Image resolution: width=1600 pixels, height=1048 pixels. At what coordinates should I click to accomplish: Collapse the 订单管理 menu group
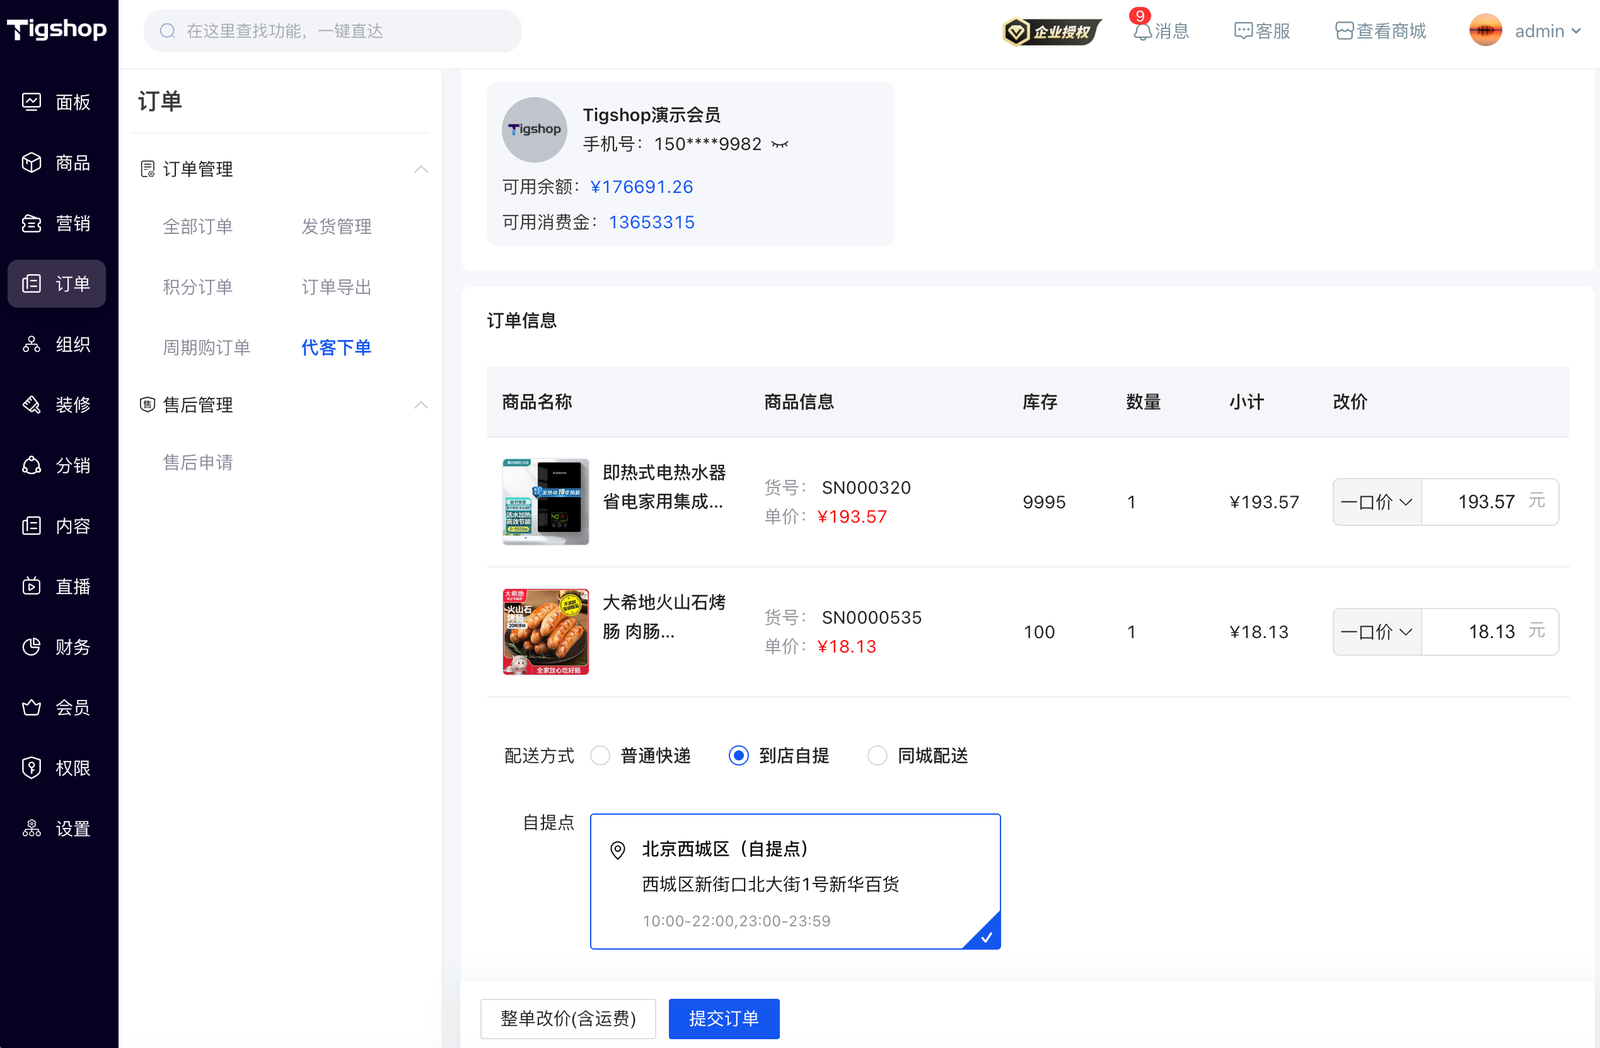(421, 169)
